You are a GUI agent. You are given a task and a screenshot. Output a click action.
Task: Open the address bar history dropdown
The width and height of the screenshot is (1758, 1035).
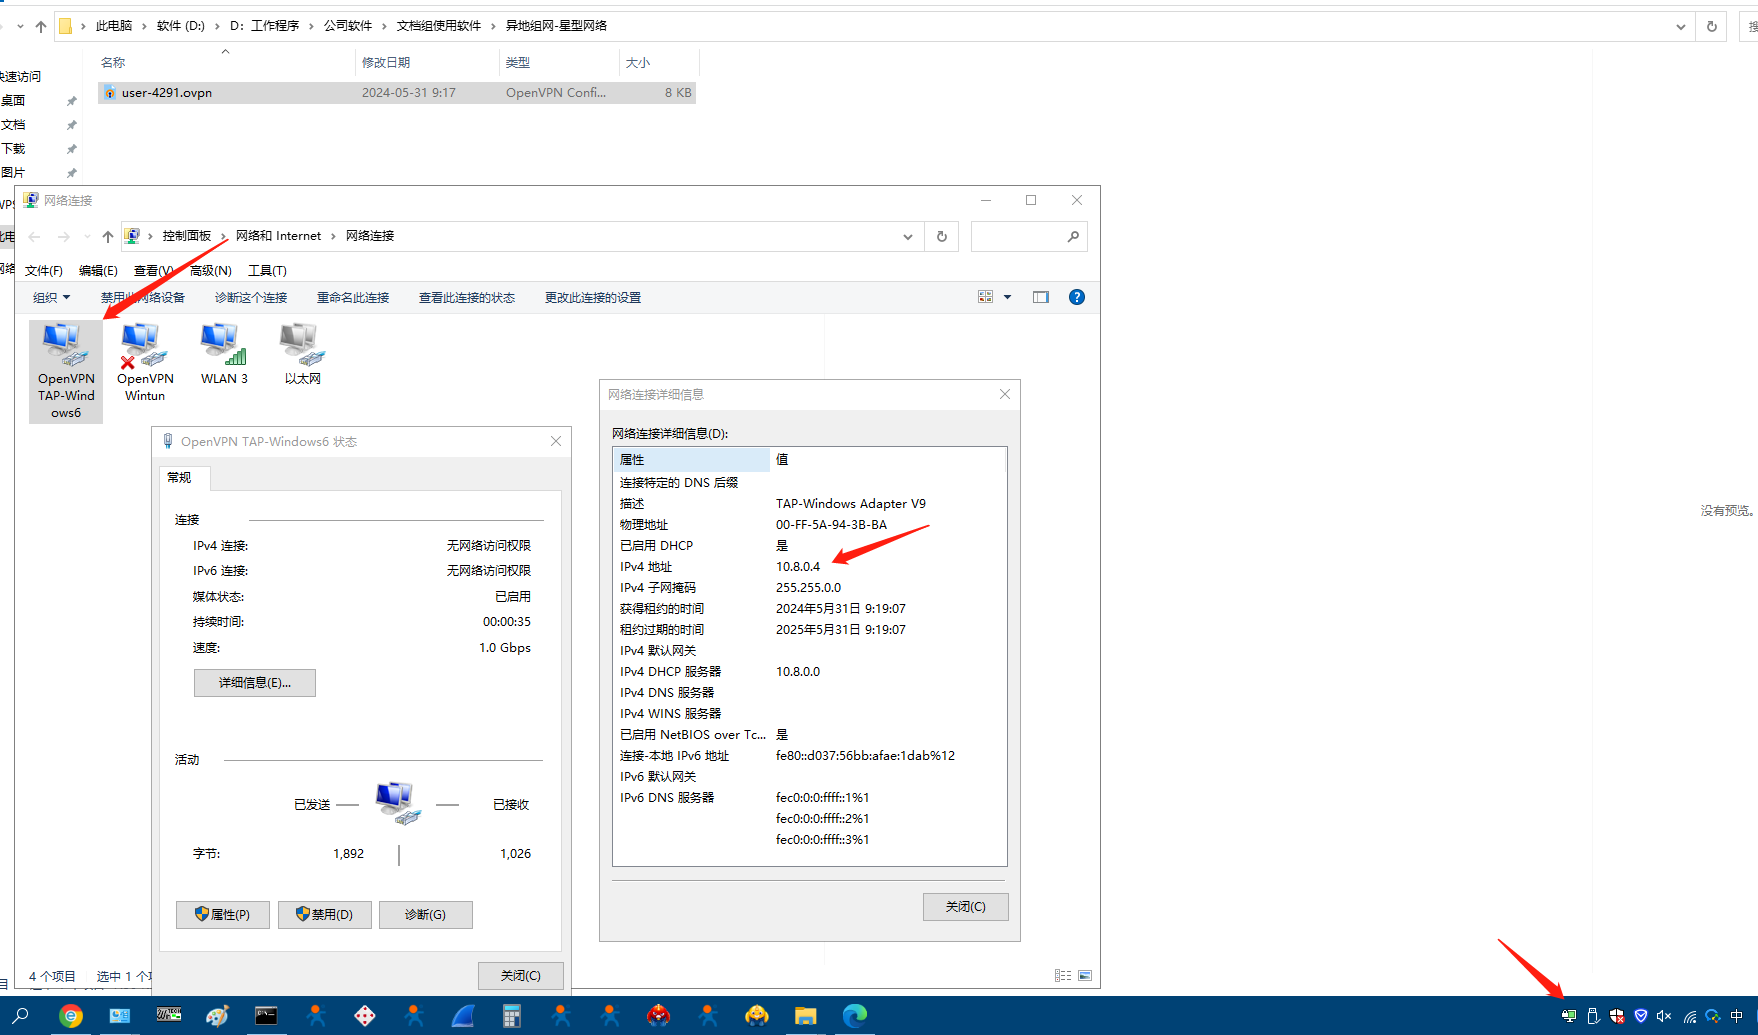[907, 237]
